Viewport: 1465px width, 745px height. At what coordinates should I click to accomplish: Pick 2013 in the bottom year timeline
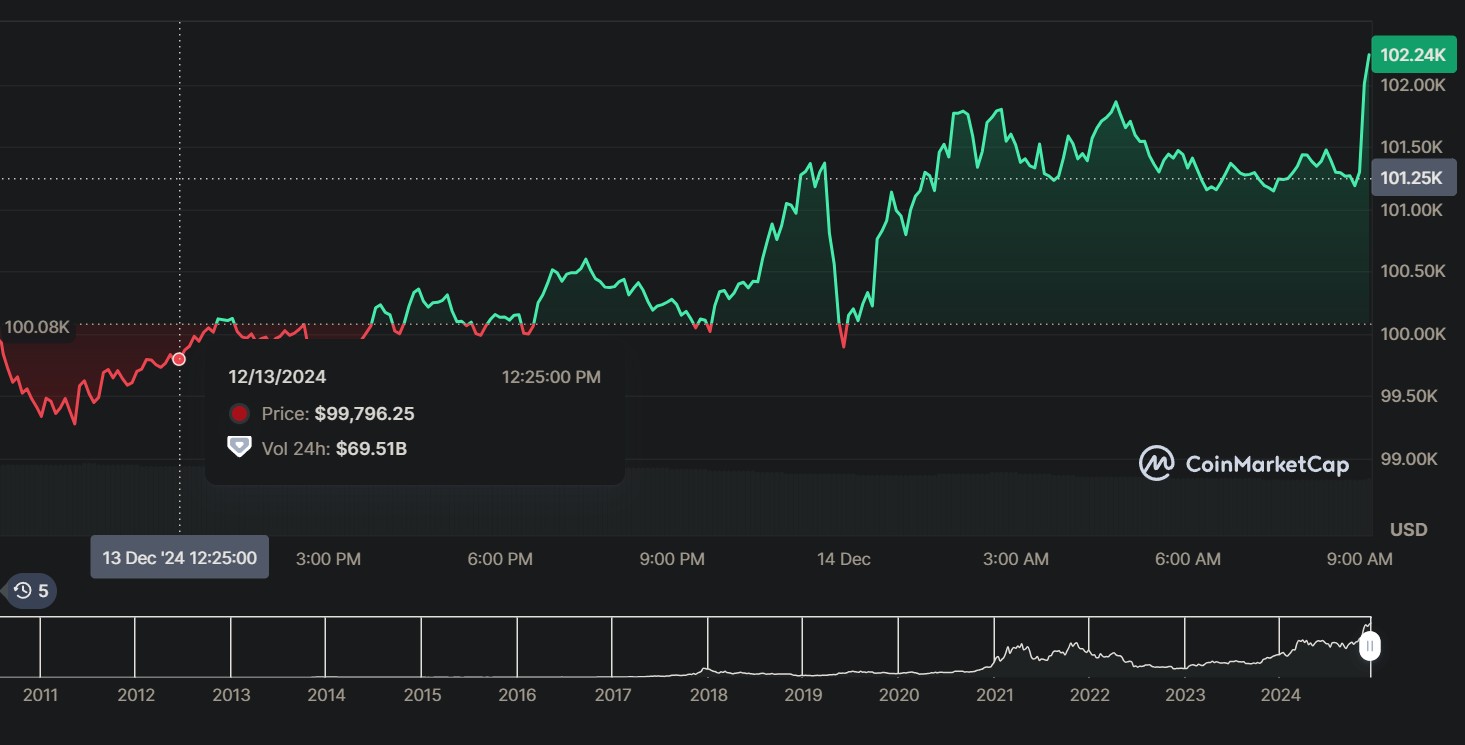pyautogui.click(x=231, y=695)
